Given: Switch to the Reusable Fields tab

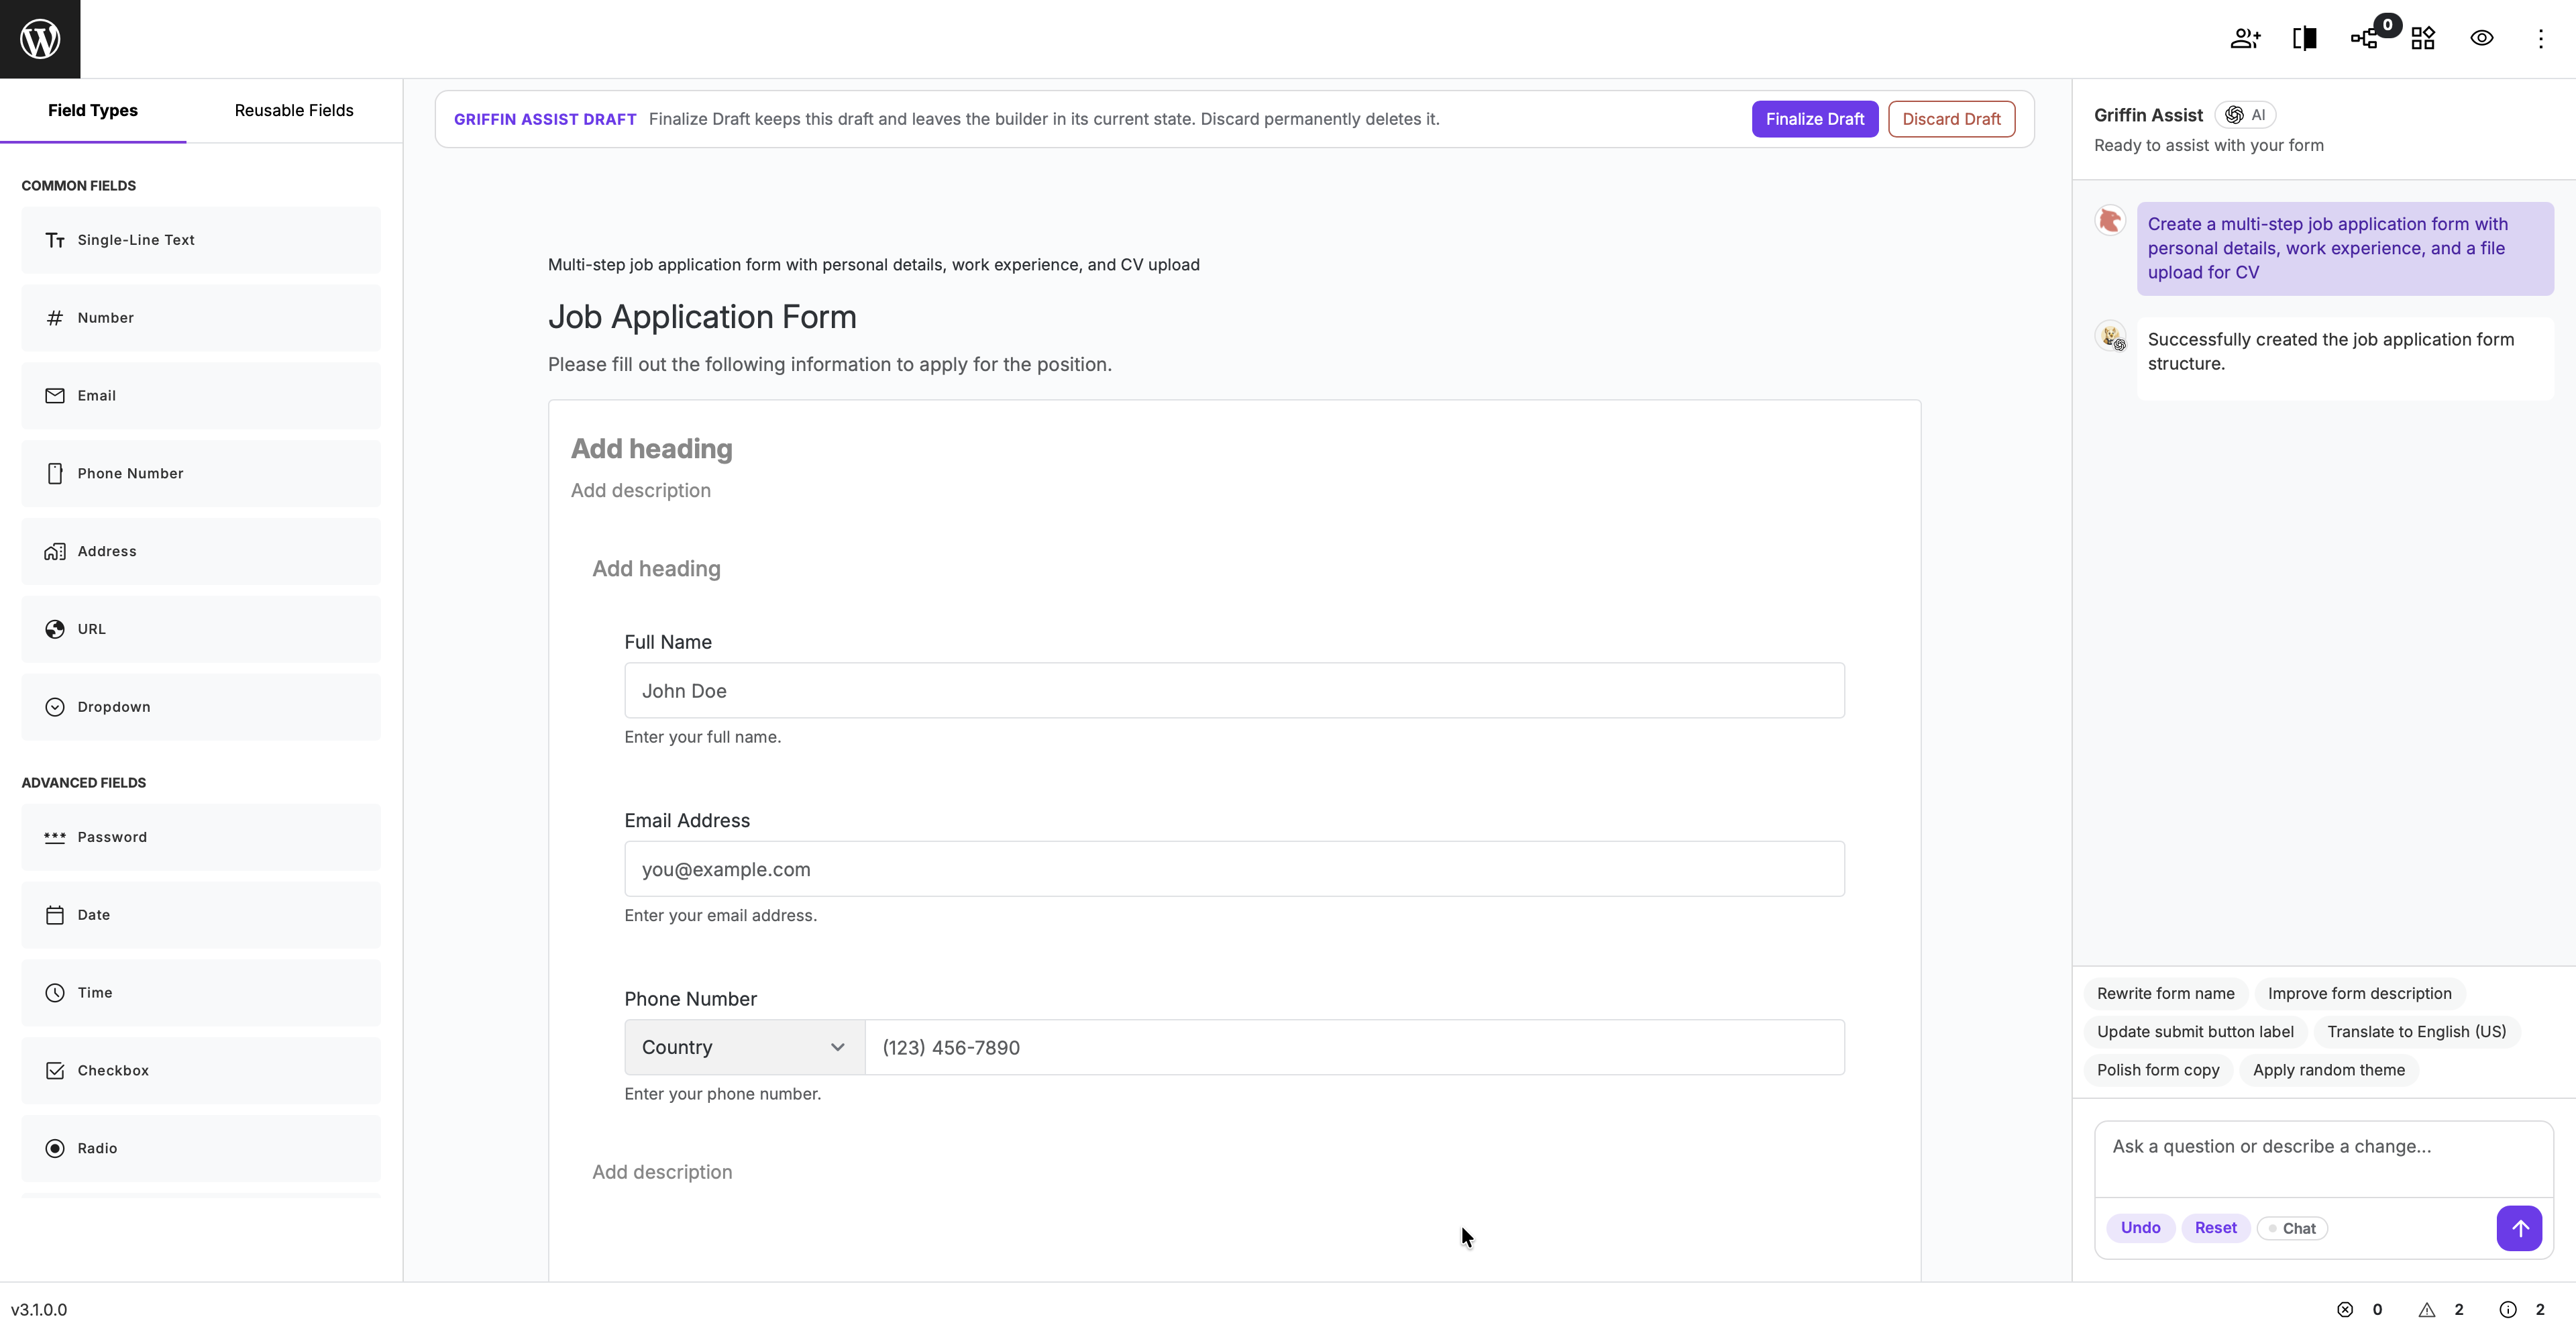Looking at the screenshot, I should tap(294, 111).
